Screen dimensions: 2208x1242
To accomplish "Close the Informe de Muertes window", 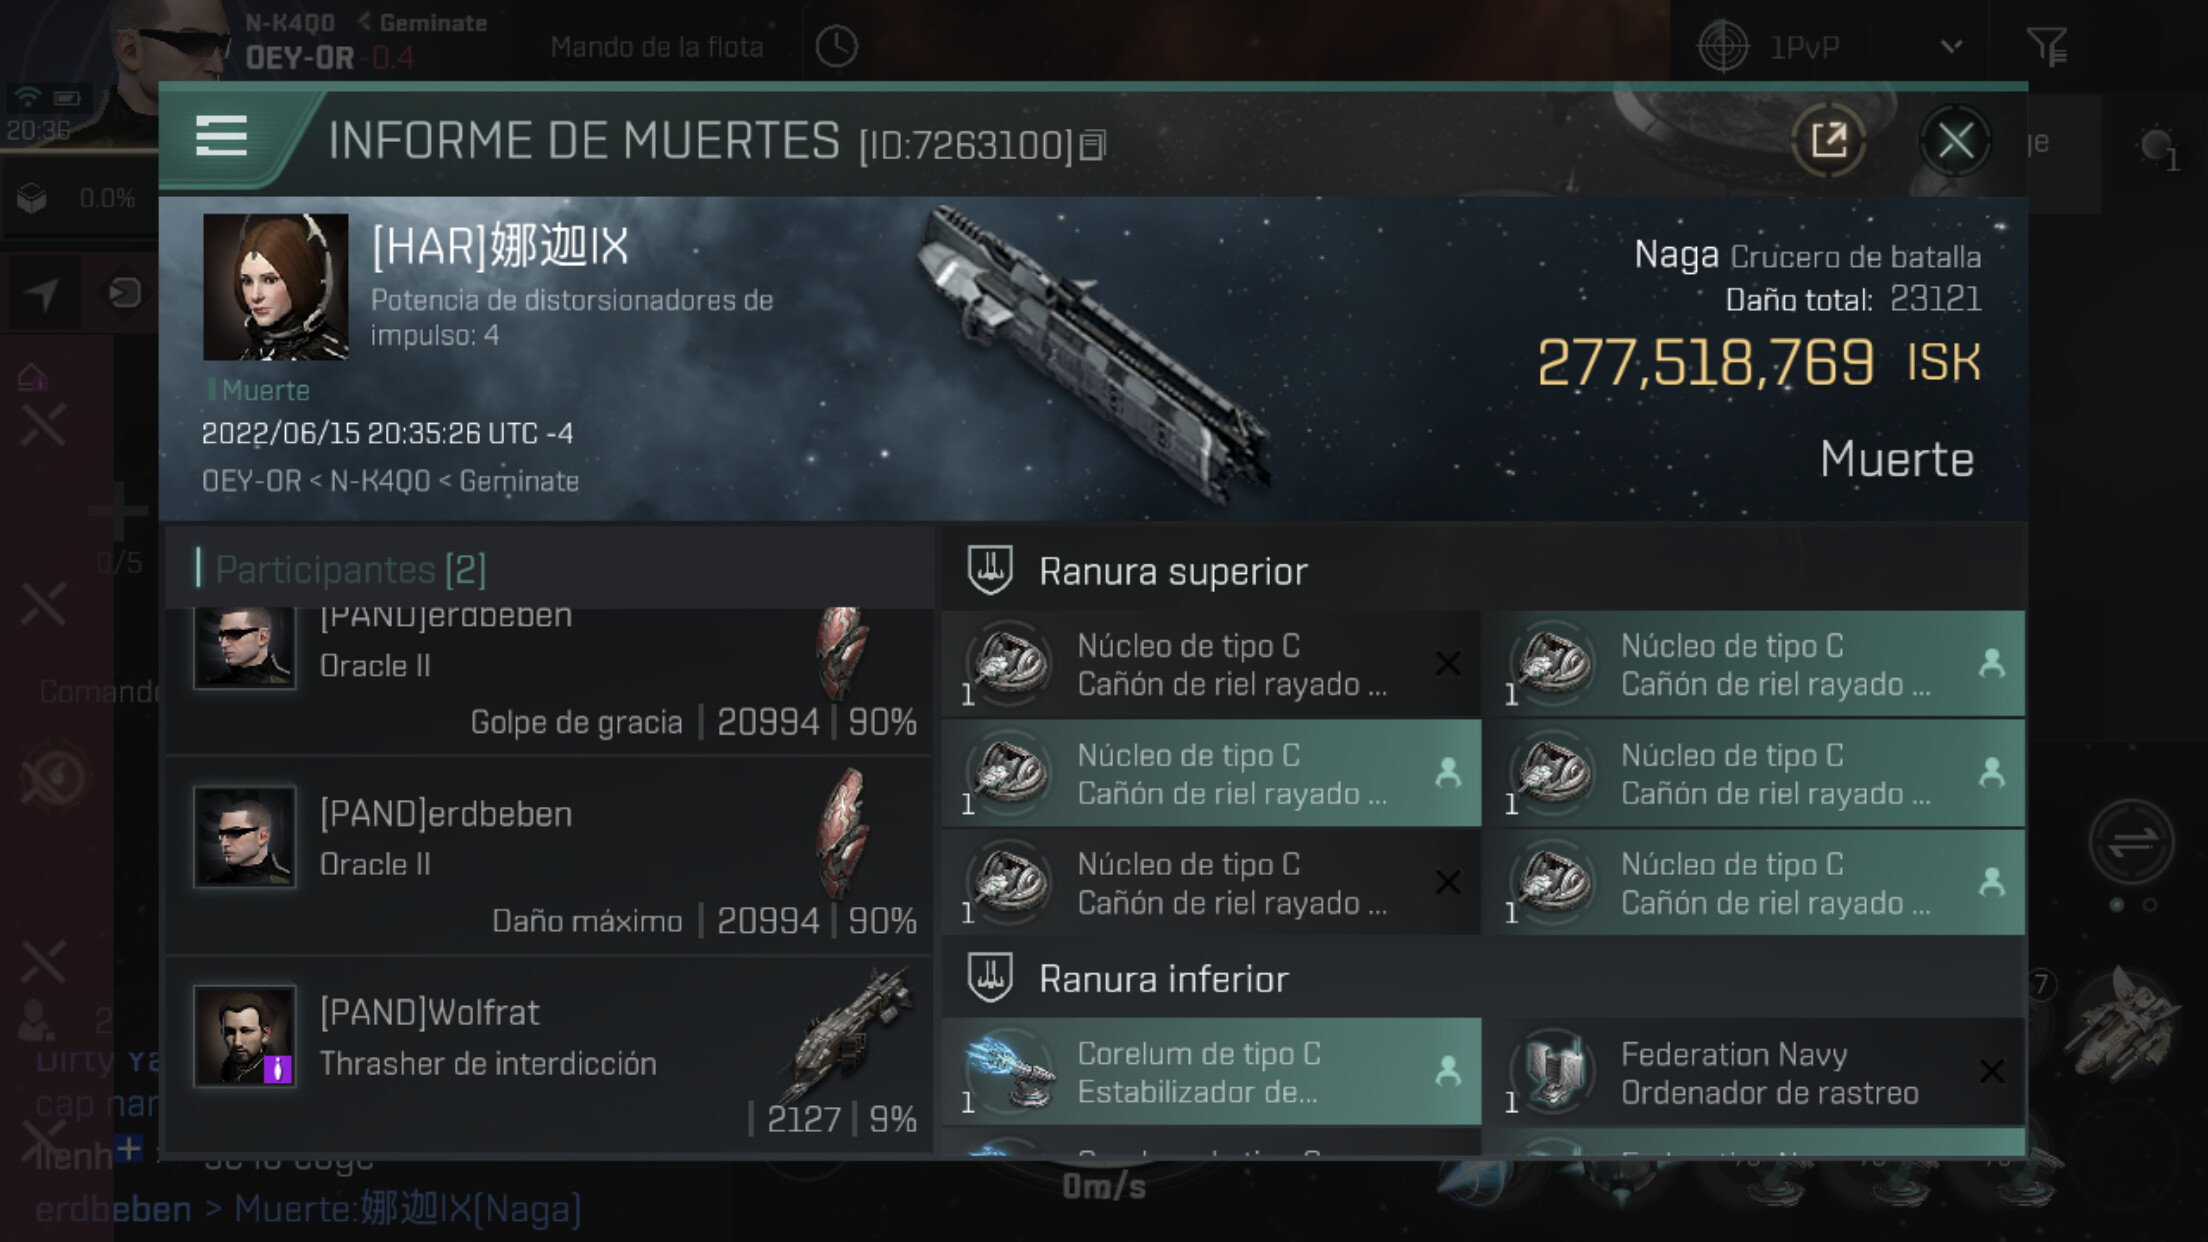I will pos(1955,141).
